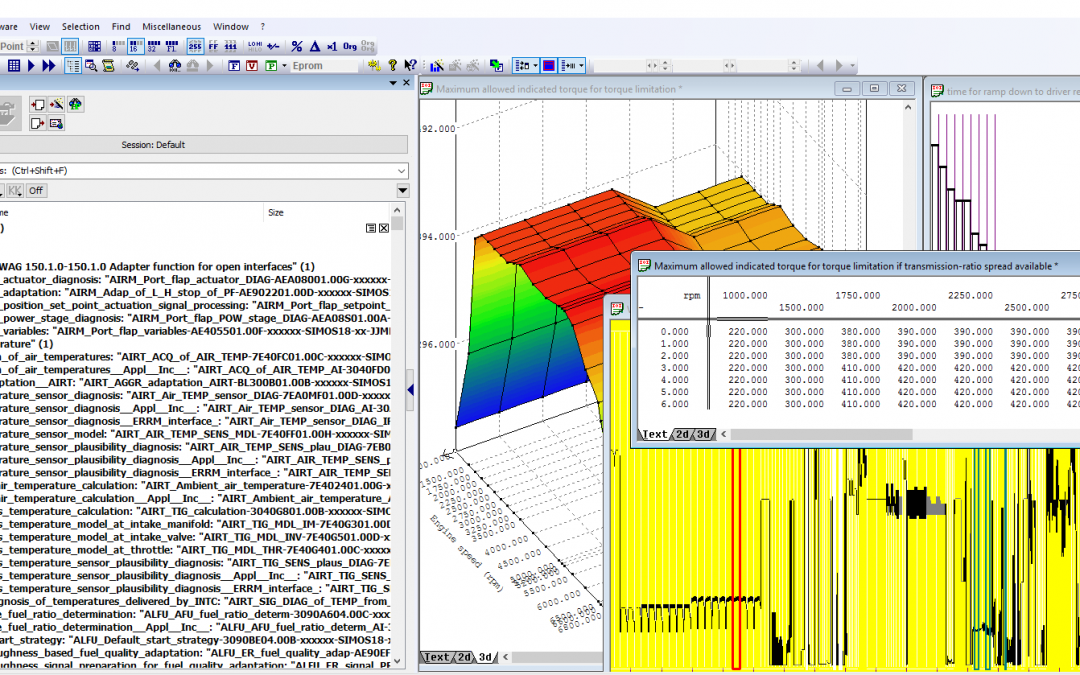Open the far-right navigation toolbar dropdown arrow
This screenshot has height=675, width=1080.
(x=853, y=65)
